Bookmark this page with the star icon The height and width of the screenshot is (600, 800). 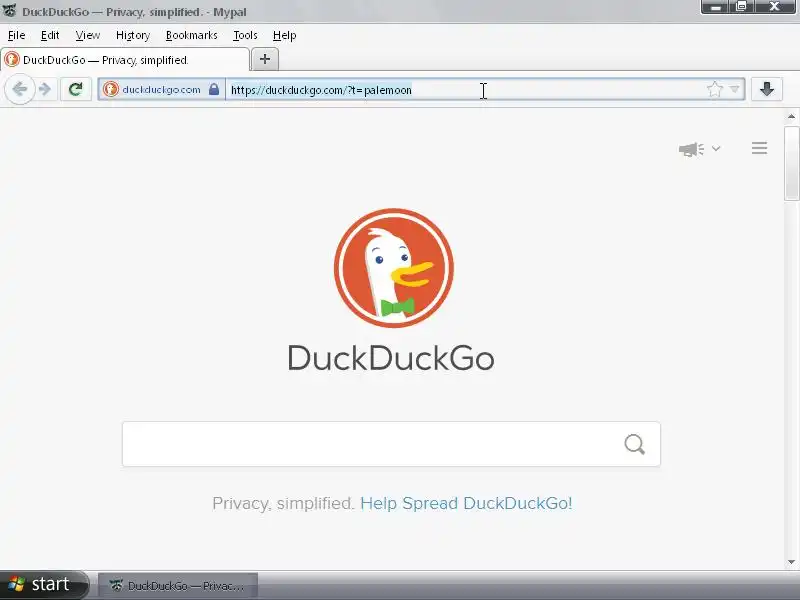tap(715, 89)
